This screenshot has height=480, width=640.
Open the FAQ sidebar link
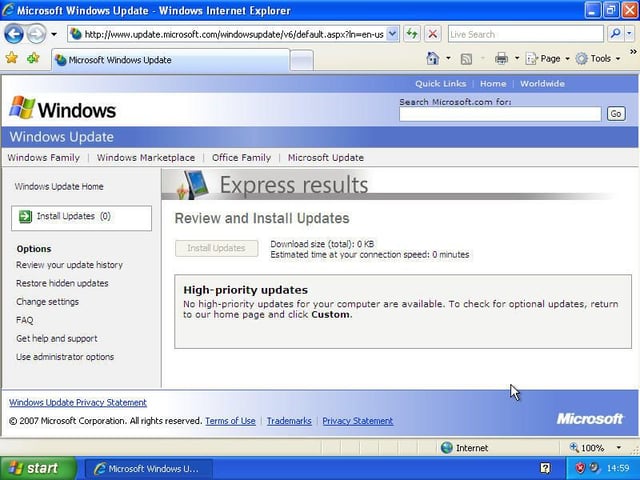[24, 320]
